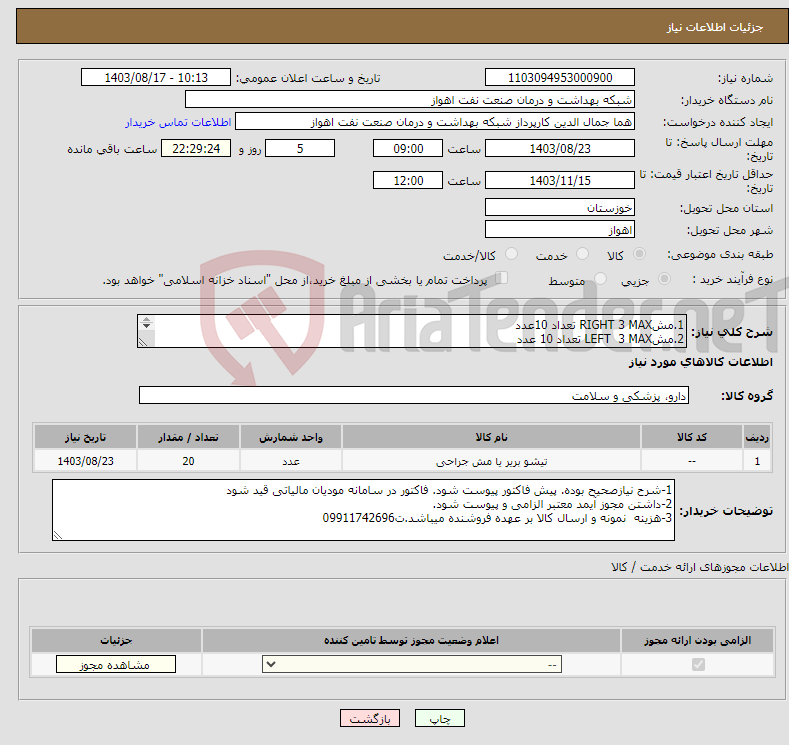Click the ایجاد کننده درخواست field
789x745 pixels.
tap(435, 122)
